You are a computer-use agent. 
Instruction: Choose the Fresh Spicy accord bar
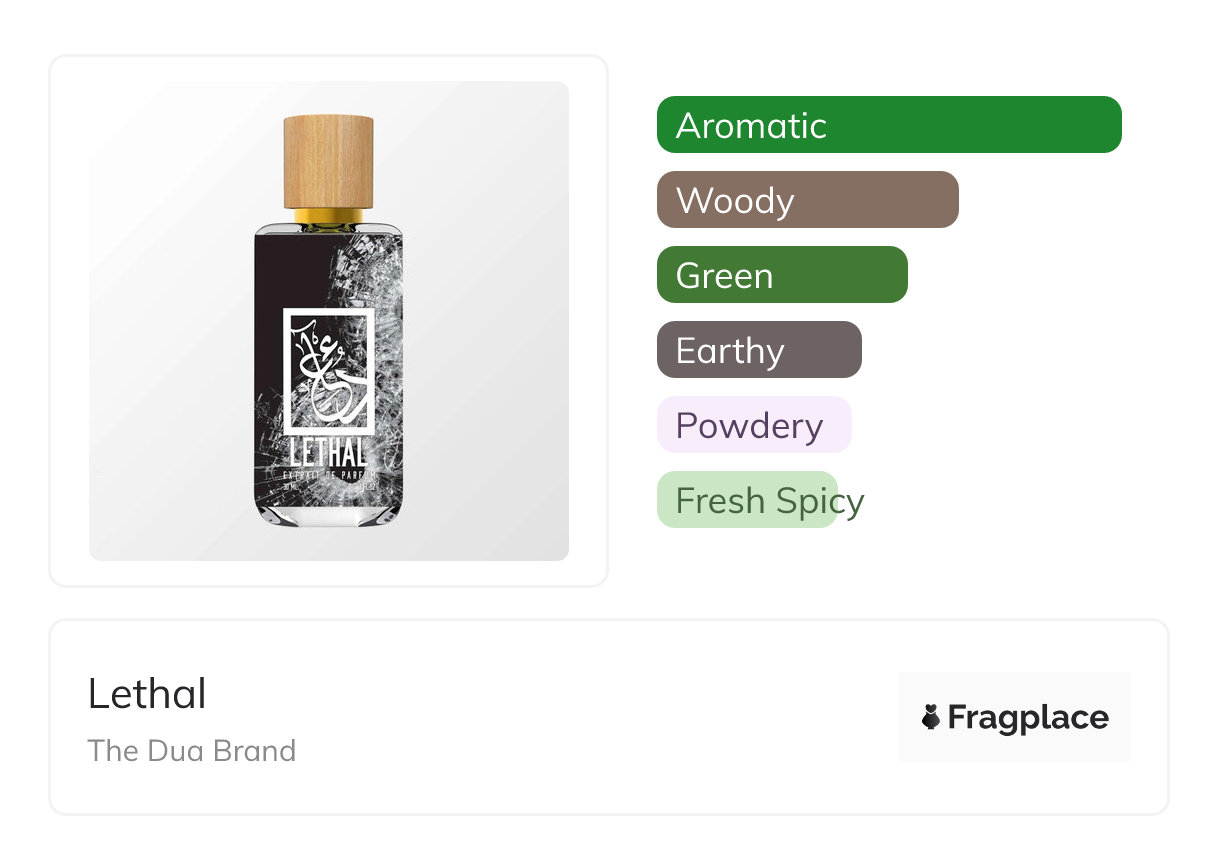(x=747, y=500)
